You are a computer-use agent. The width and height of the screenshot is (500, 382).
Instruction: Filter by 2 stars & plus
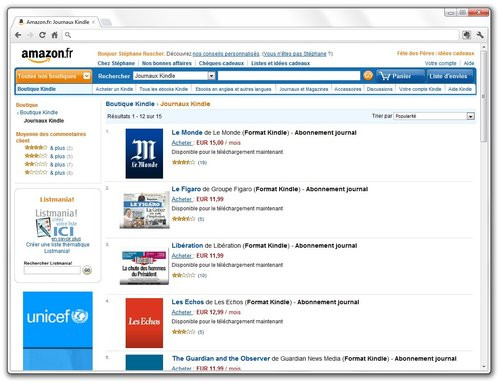[x=48, y=164]
